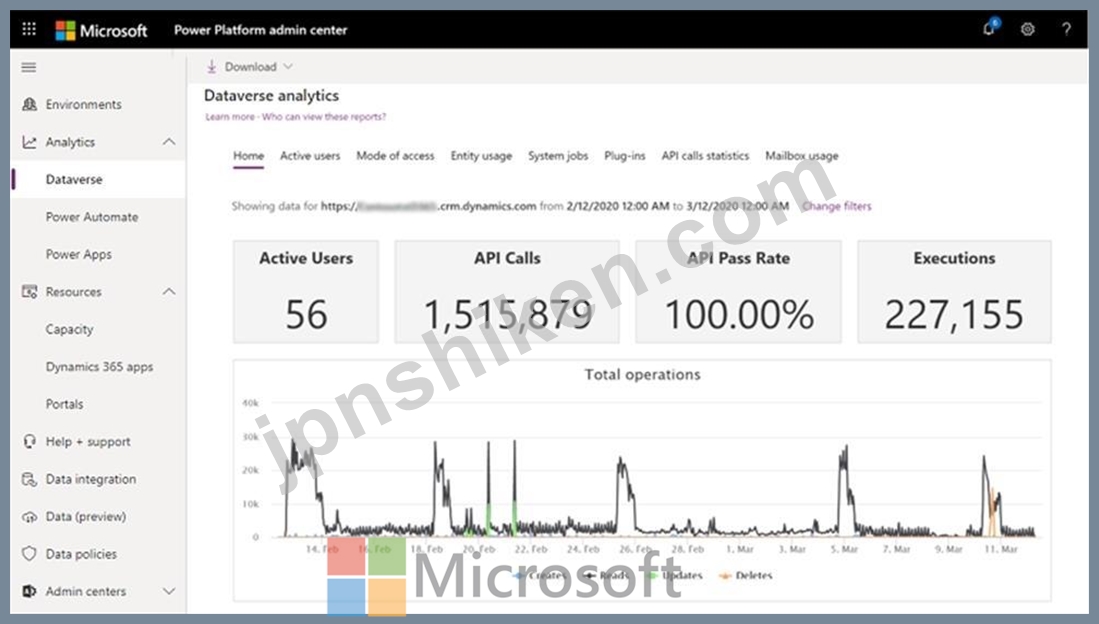The image size is (1099, 624).
Task: Open the settings gear icon
Action: (x=1028, y=29)
